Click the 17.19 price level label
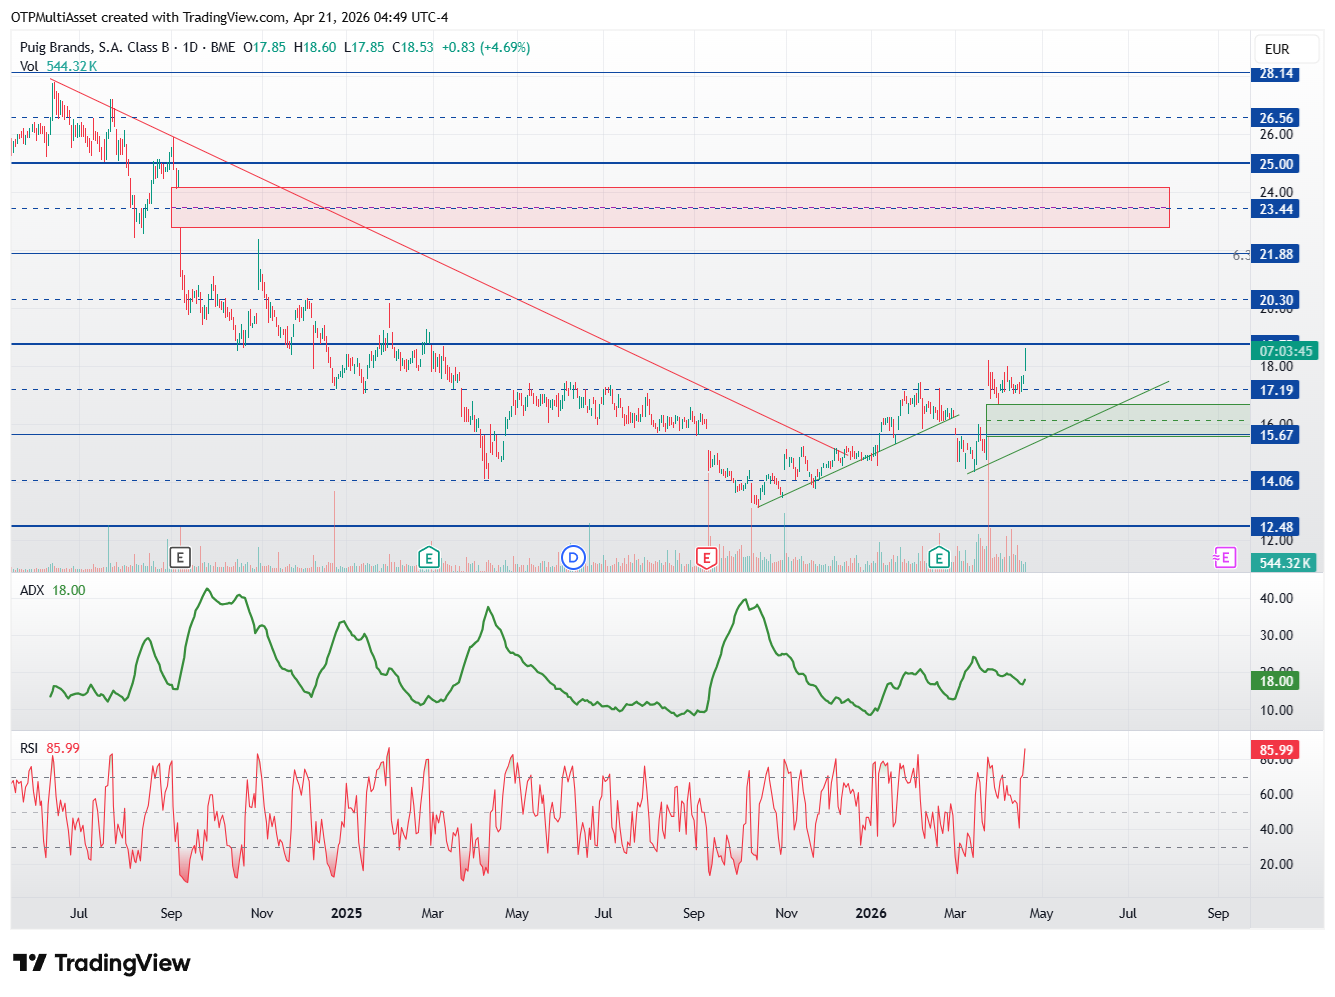The height and width of the screenshot is (997, 1335). point(1276,390)
